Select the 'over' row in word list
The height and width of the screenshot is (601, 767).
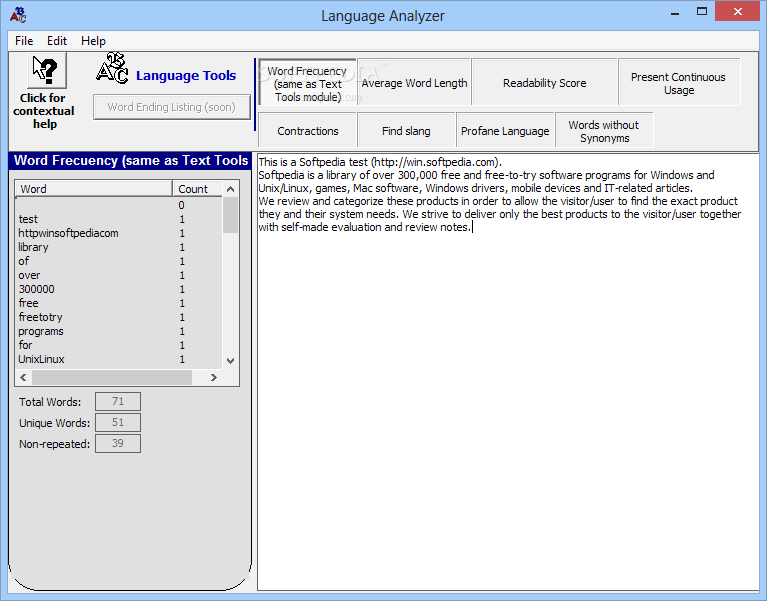coord(119,275)
